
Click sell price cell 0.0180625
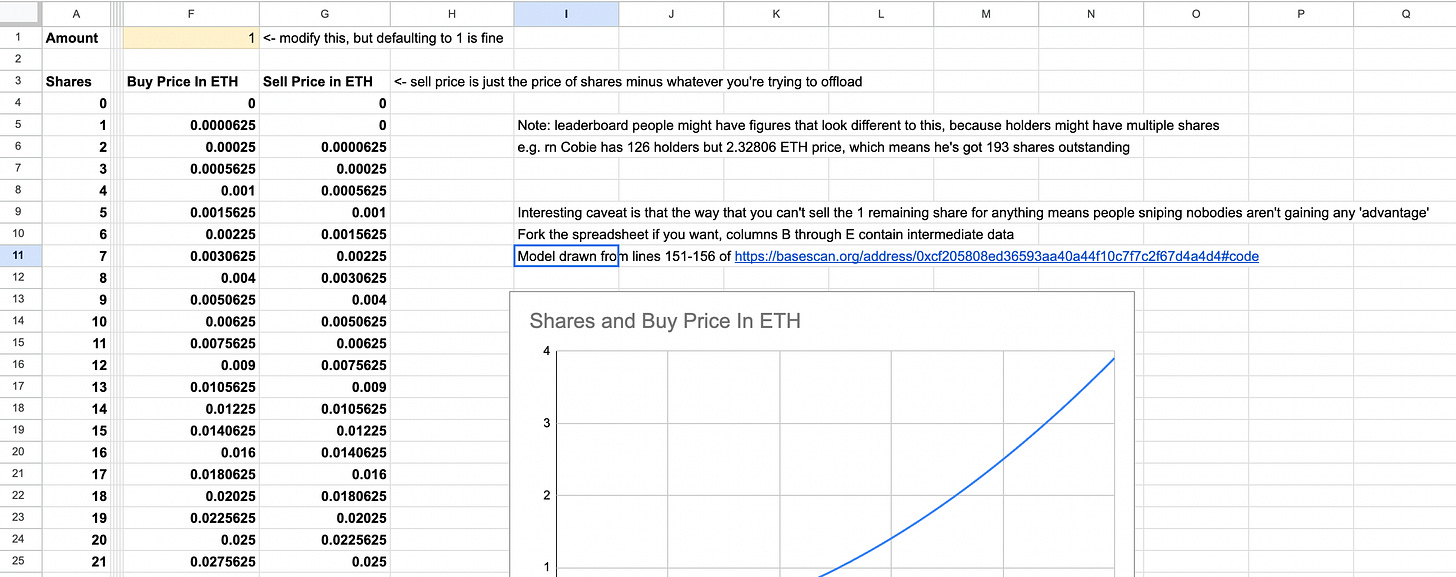tap(325, 496)
